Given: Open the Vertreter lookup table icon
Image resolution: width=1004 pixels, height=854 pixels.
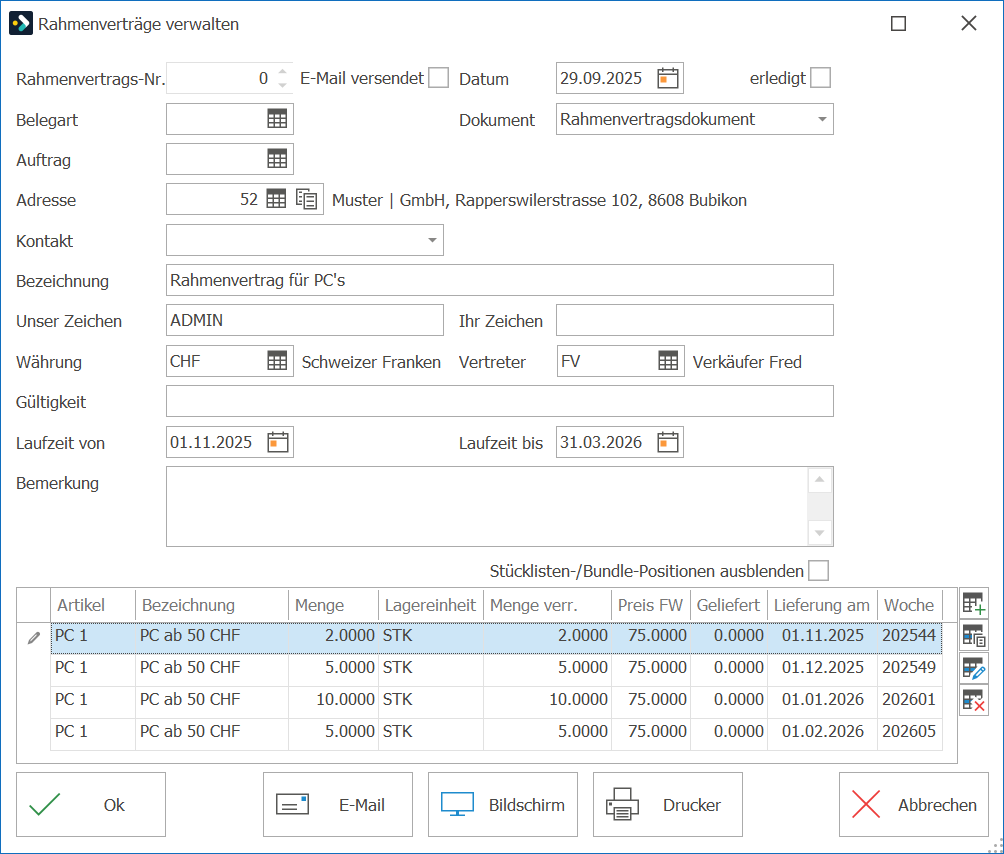Looking at the screenshot, I should pyautogui.click(x=668, y=361).
